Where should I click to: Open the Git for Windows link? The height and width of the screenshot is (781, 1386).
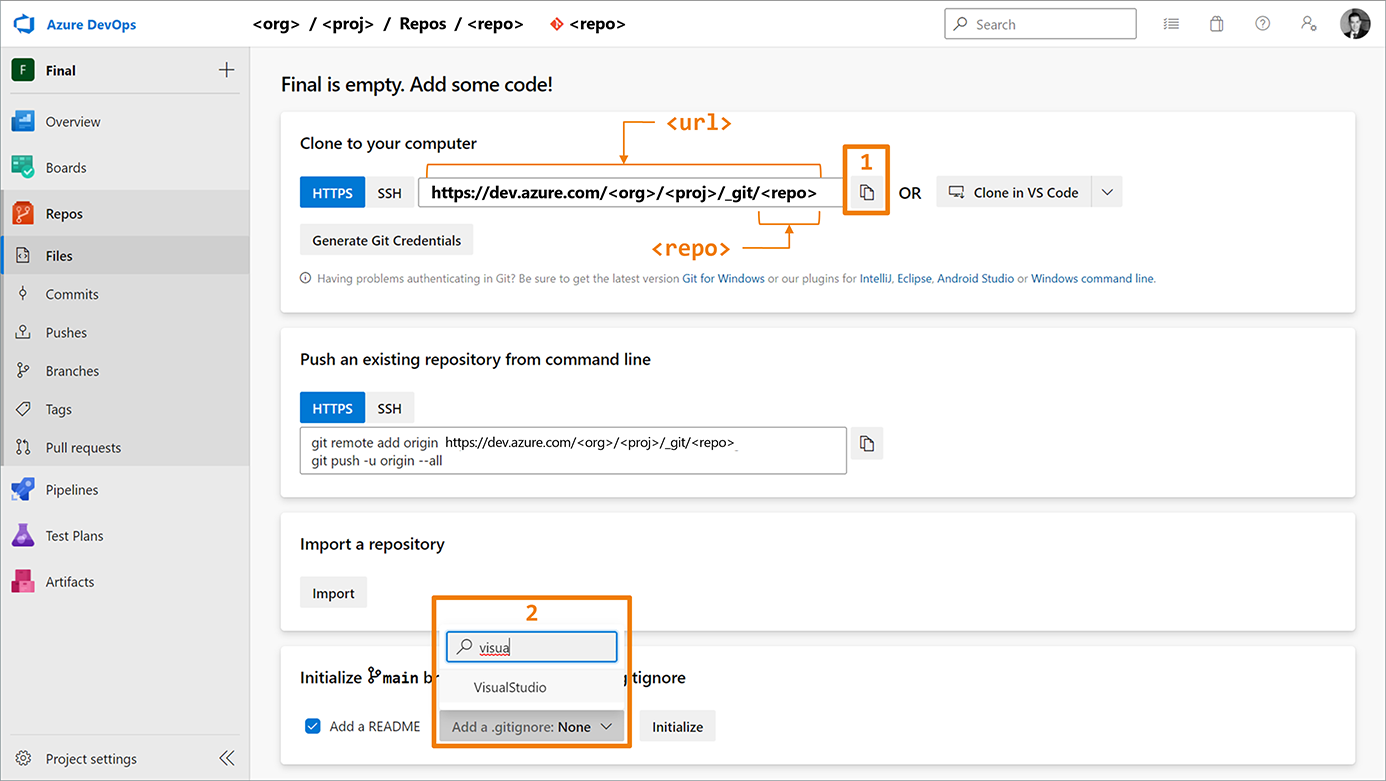[x=723, y=279]
